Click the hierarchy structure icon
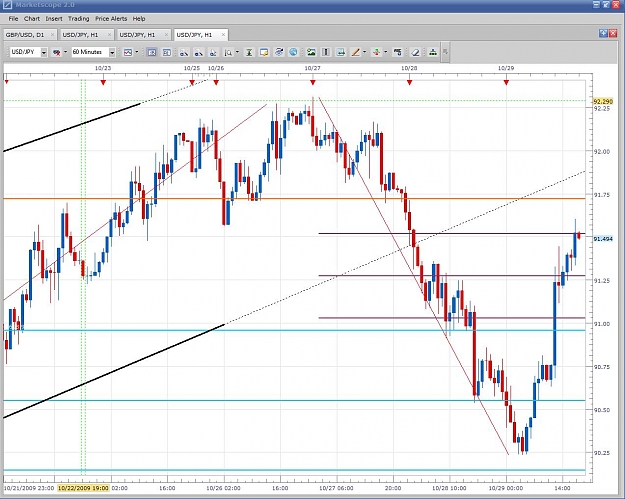This screenshot has width=625, height=499. [x=432, y=52]
